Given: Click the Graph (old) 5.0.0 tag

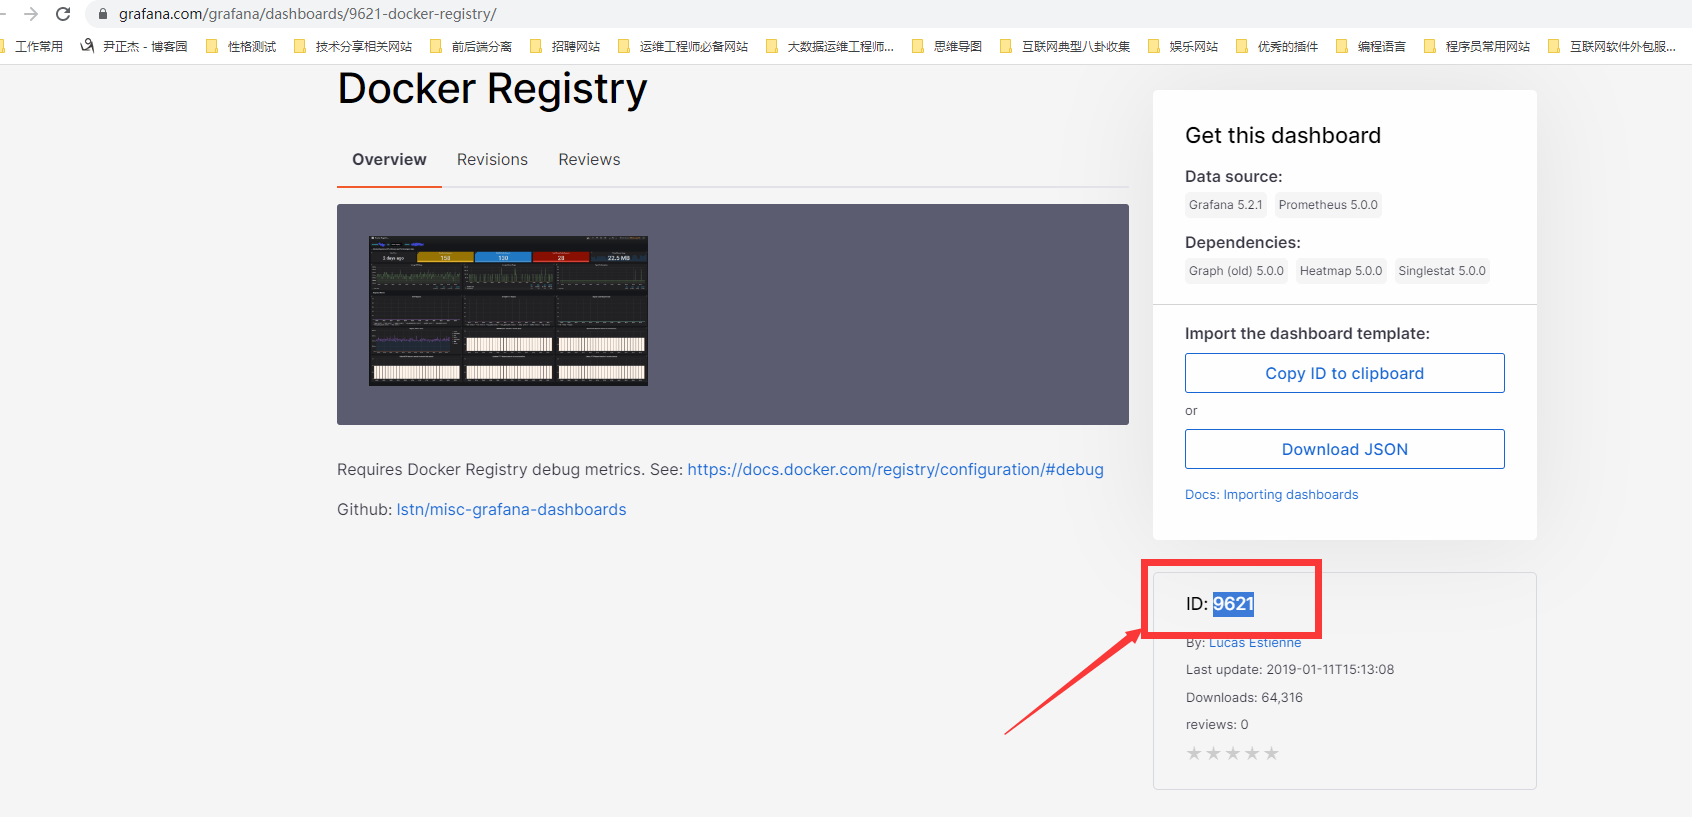Looking at the screenshot, I should (x=1236, y=271).
